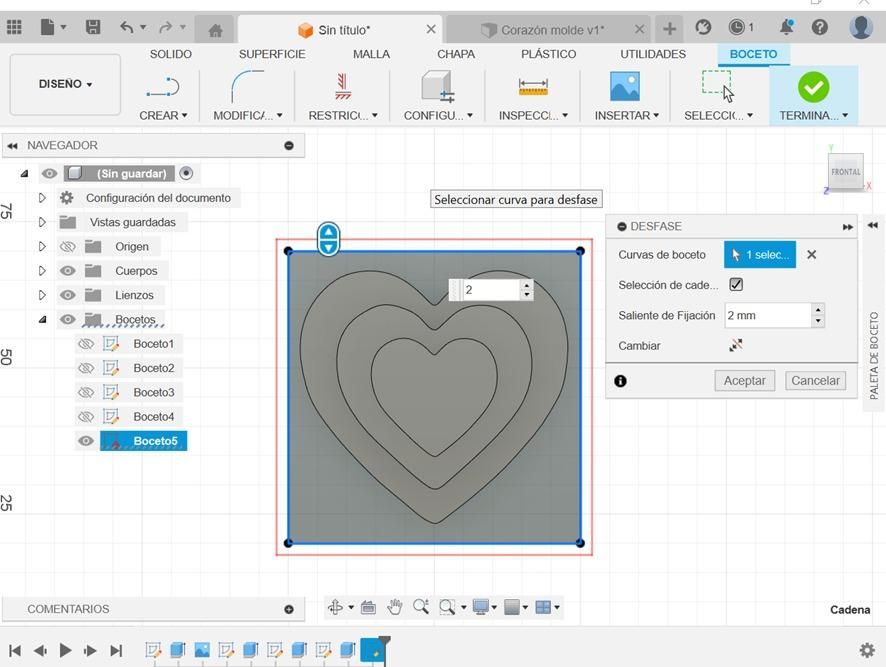Expand Configuración del documento node
This screenshot has width=886, height=667.
click(x=42, y=198)
